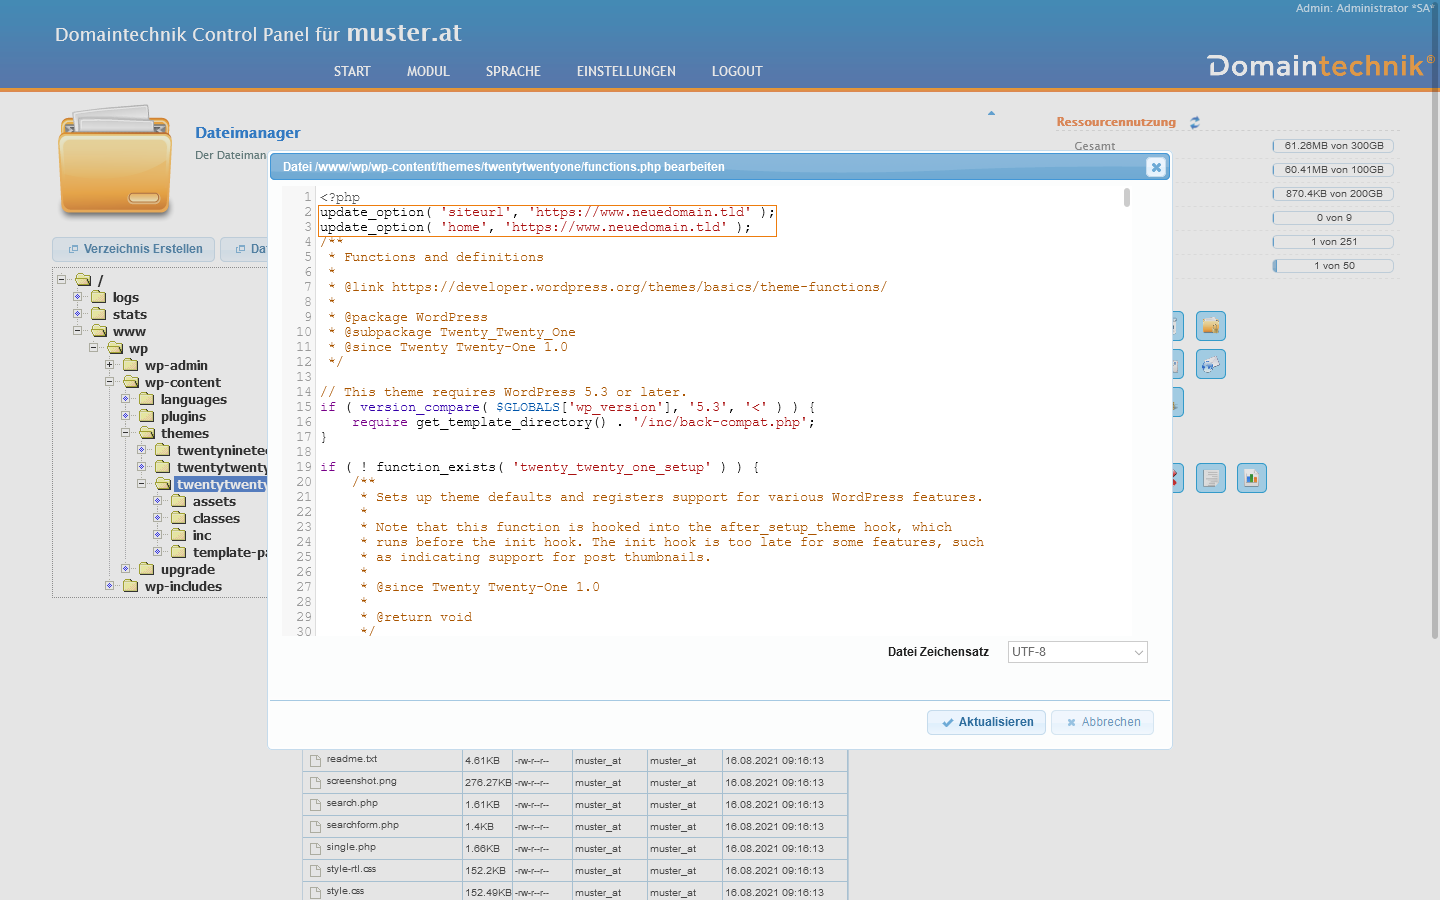Expand the plugins folder in tree
Image resolution: width=1440 pixels, height=900 pixels.
point(126,416)
